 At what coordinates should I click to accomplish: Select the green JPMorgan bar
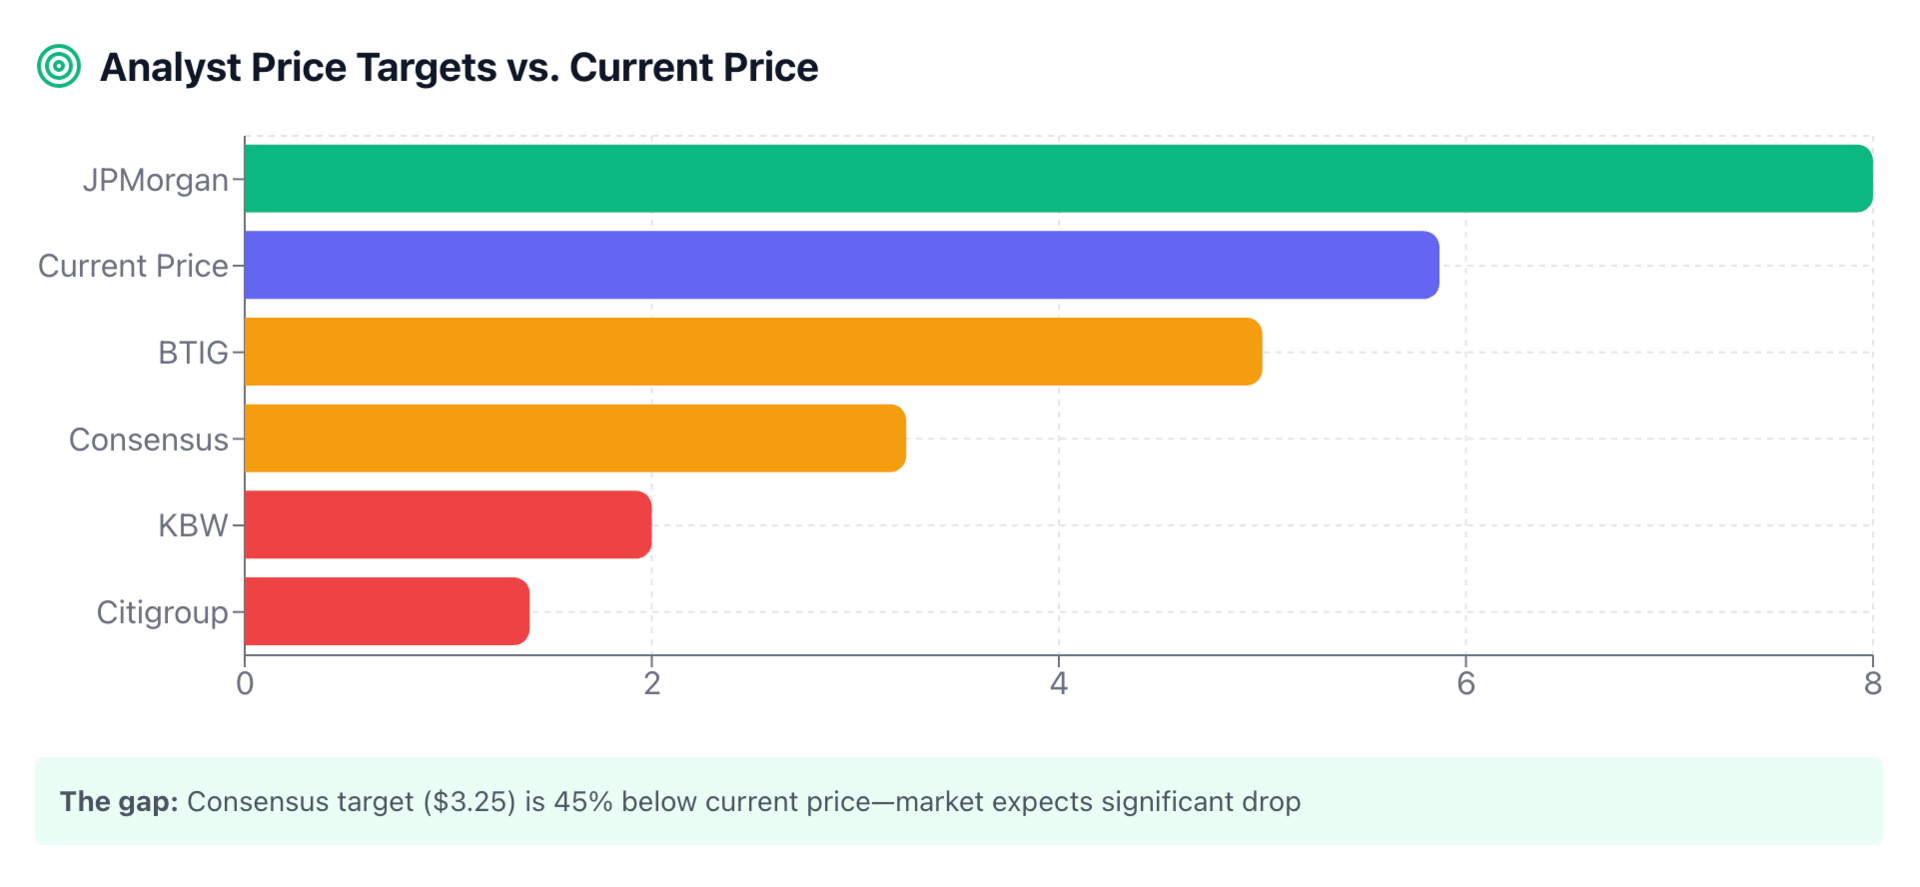[x=1058, y=179]
